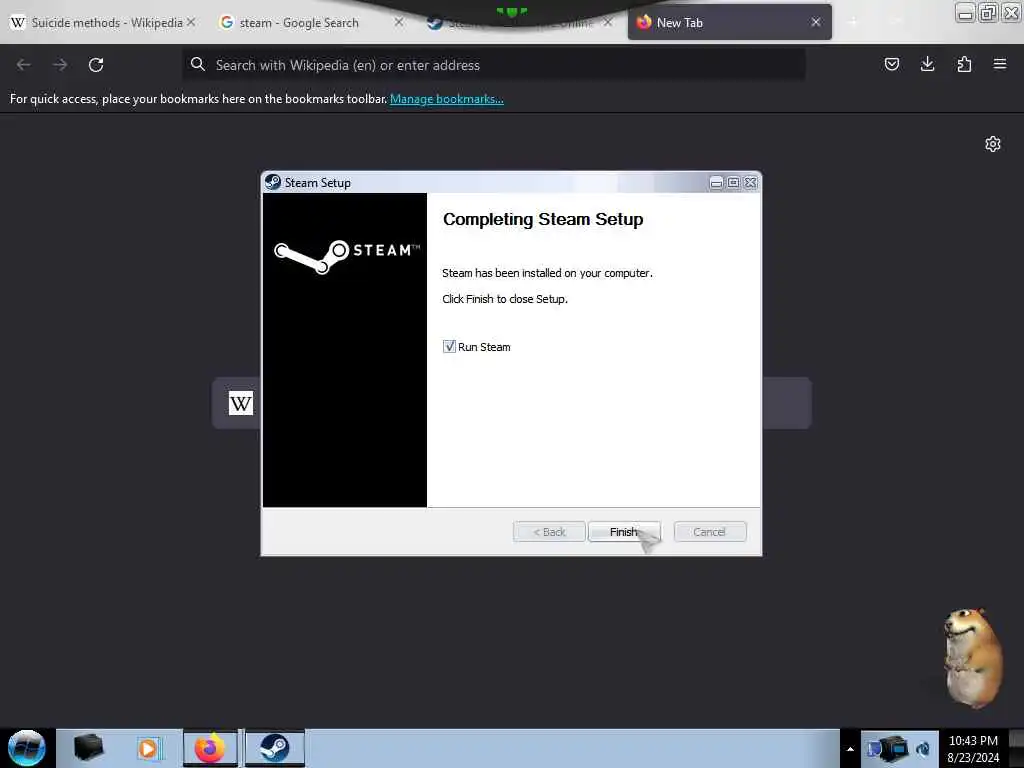
Task: Minimize the Firefox window
Action: pos(965,13)
